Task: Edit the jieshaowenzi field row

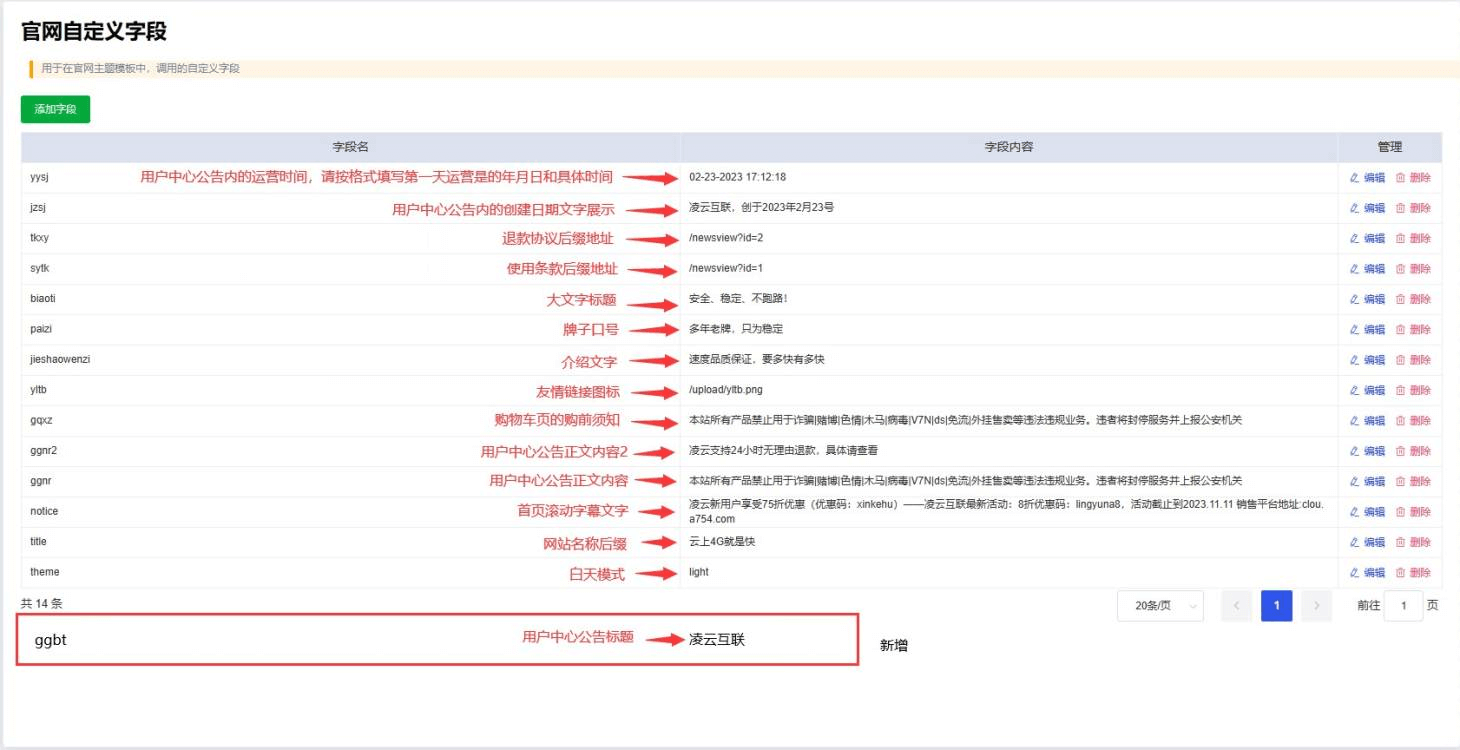Action: (1367, 360)
